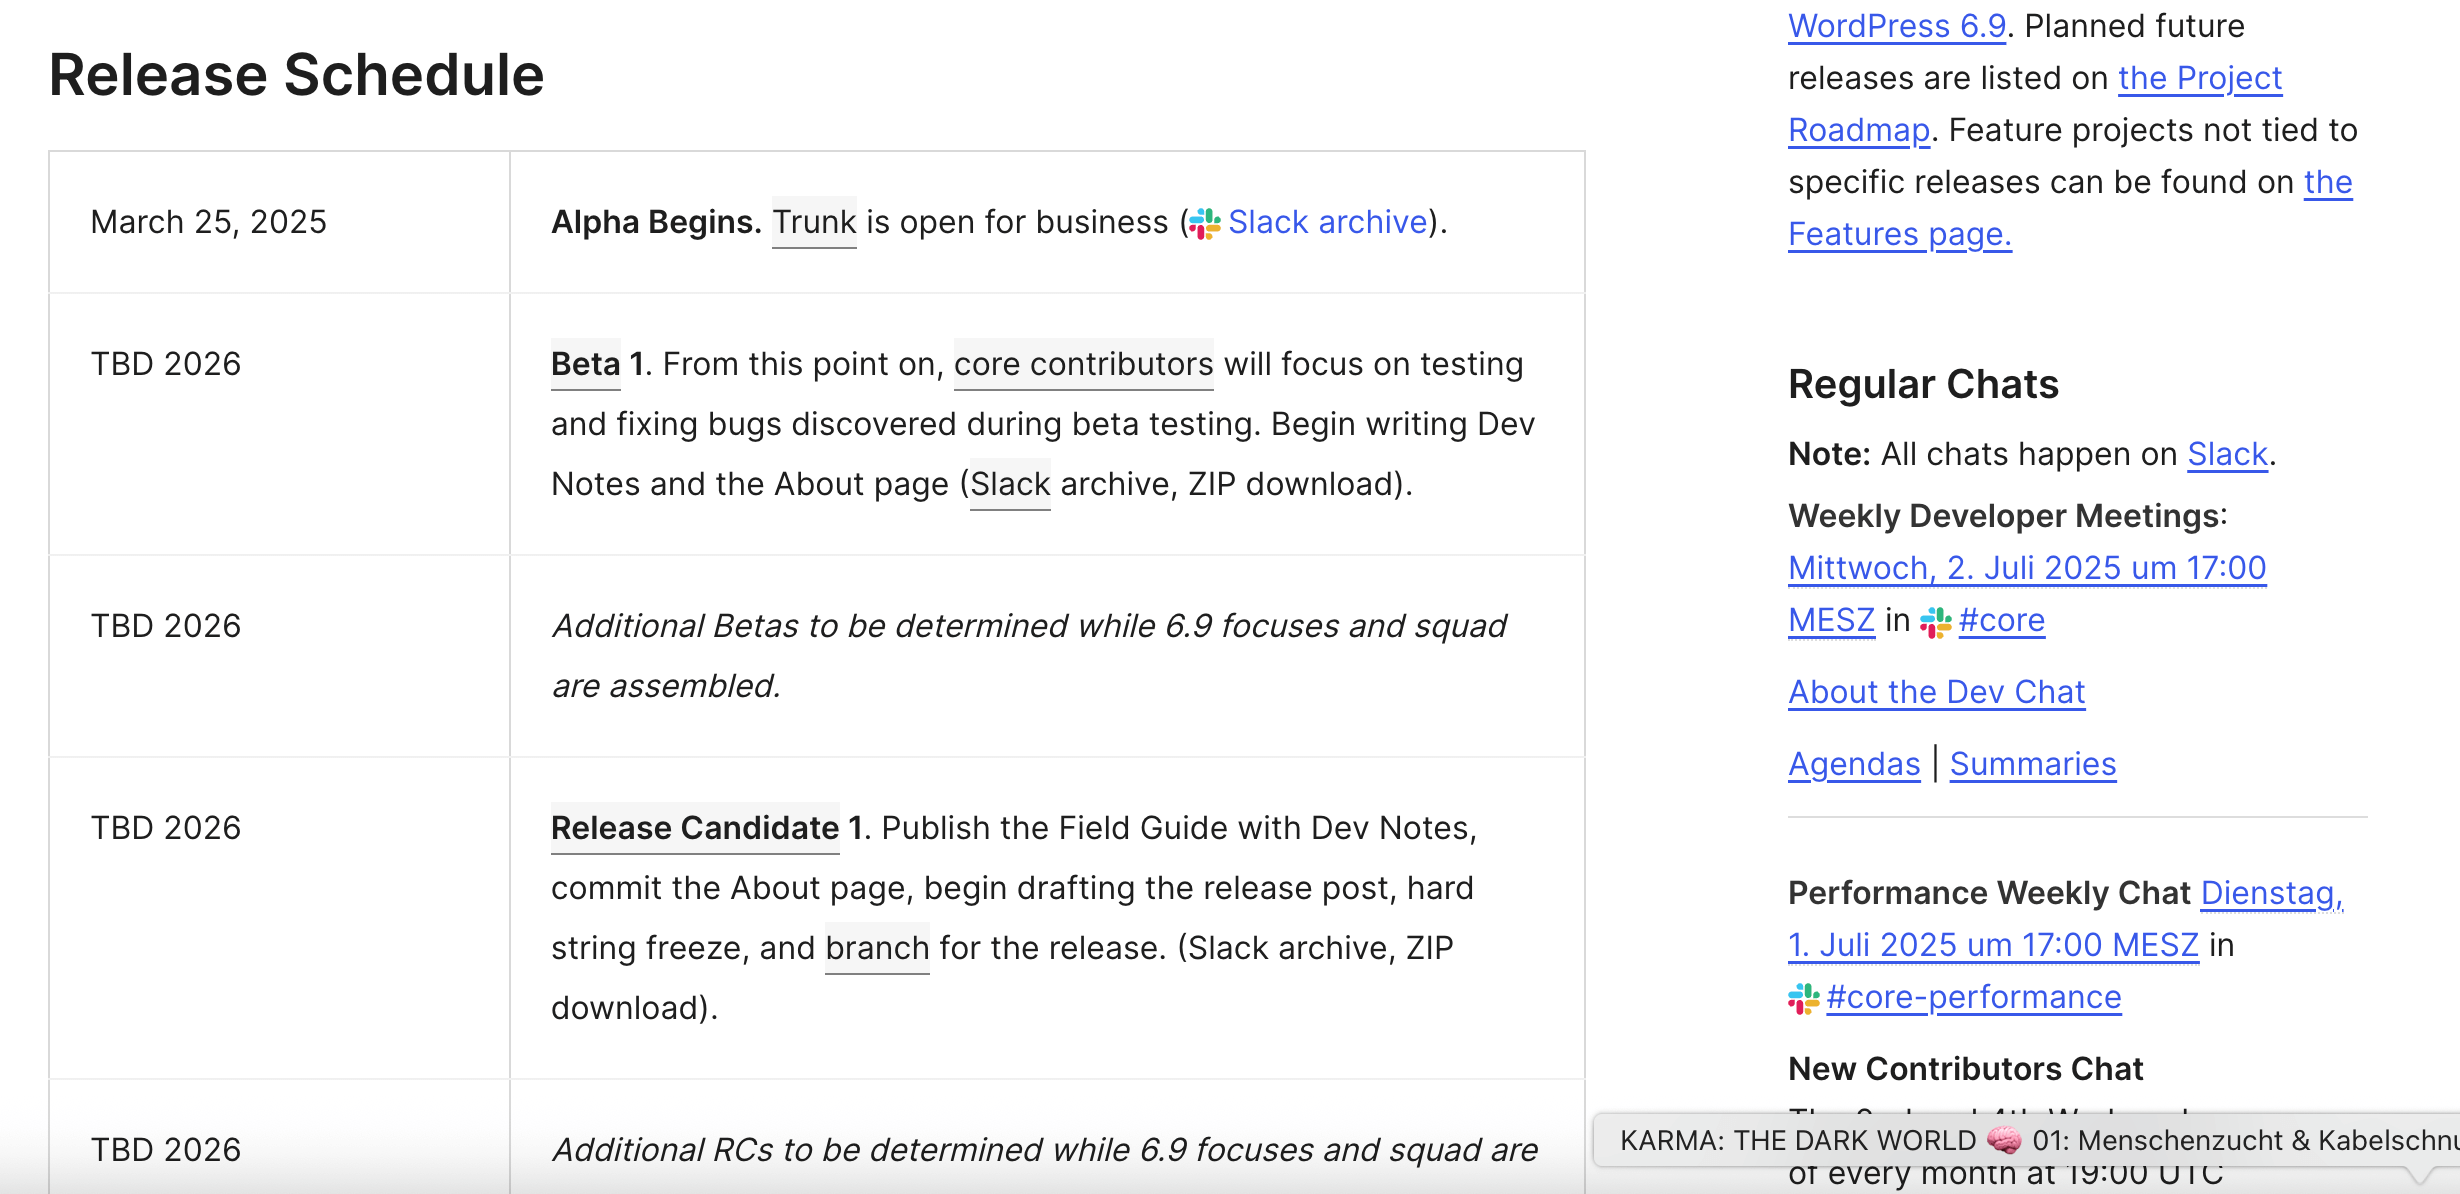Click the Slack icon before #core-performance
This screenshot has height=1194, width=2460.
click(x=1804, y=998)
